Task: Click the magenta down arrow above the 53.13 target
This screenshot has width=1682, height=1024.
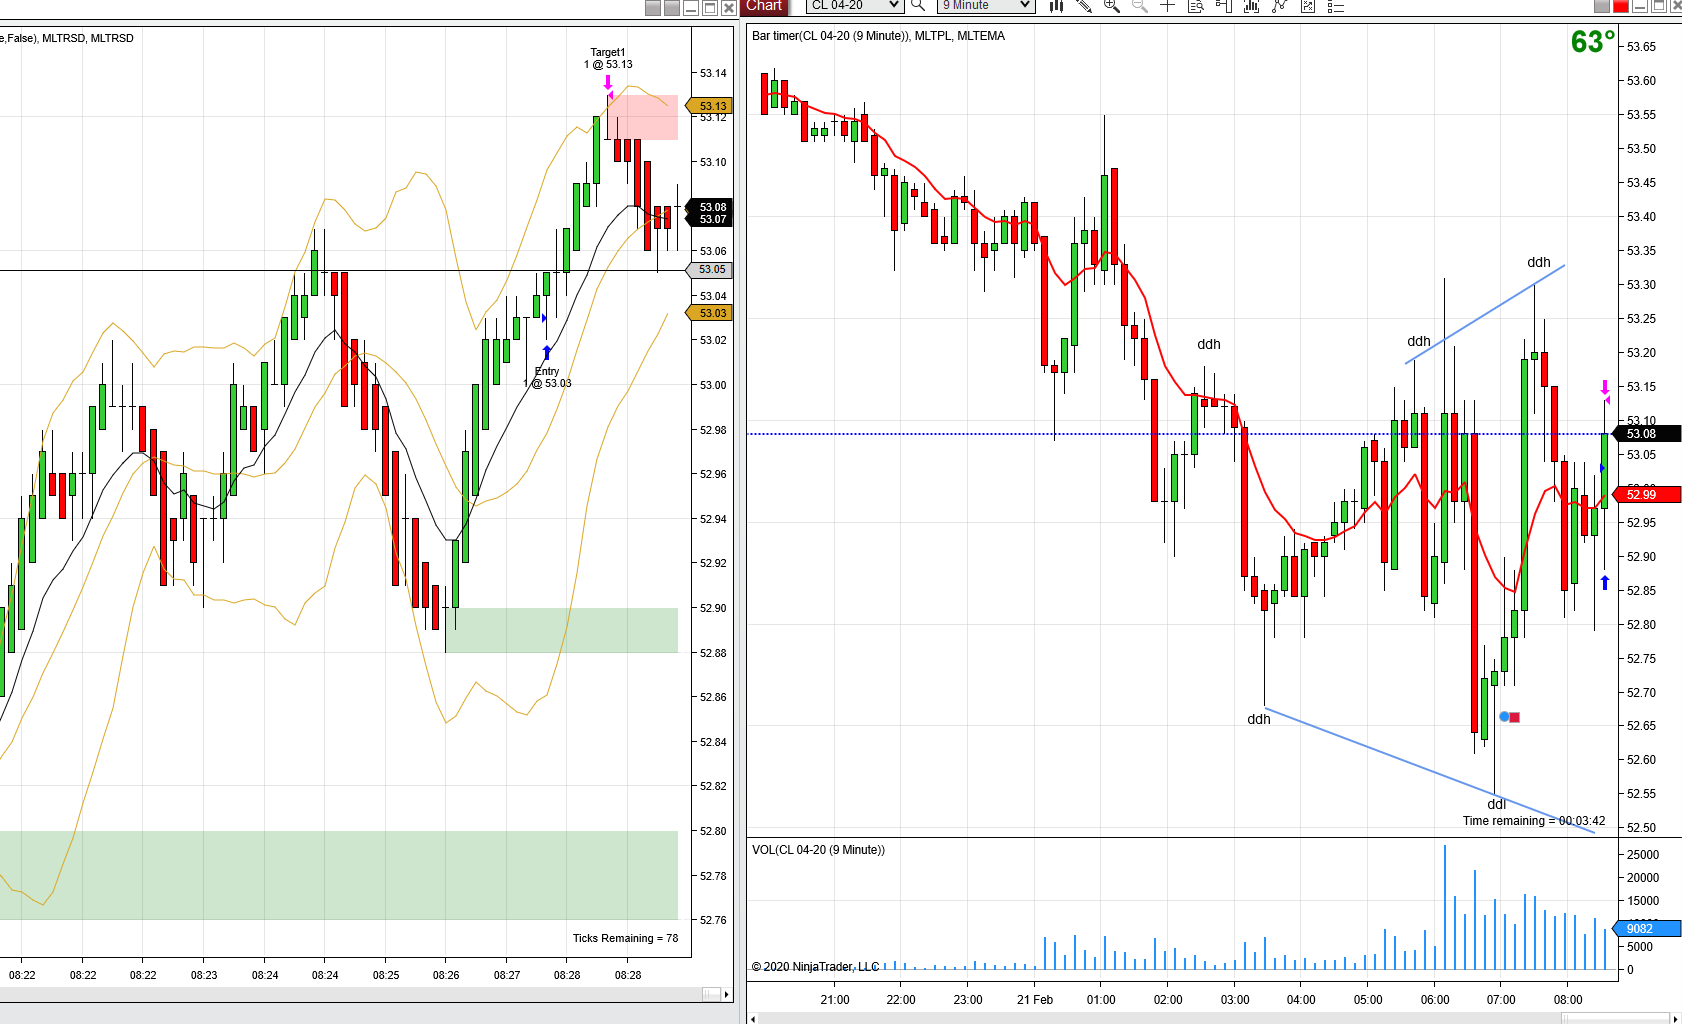Action: click(607, 82)
